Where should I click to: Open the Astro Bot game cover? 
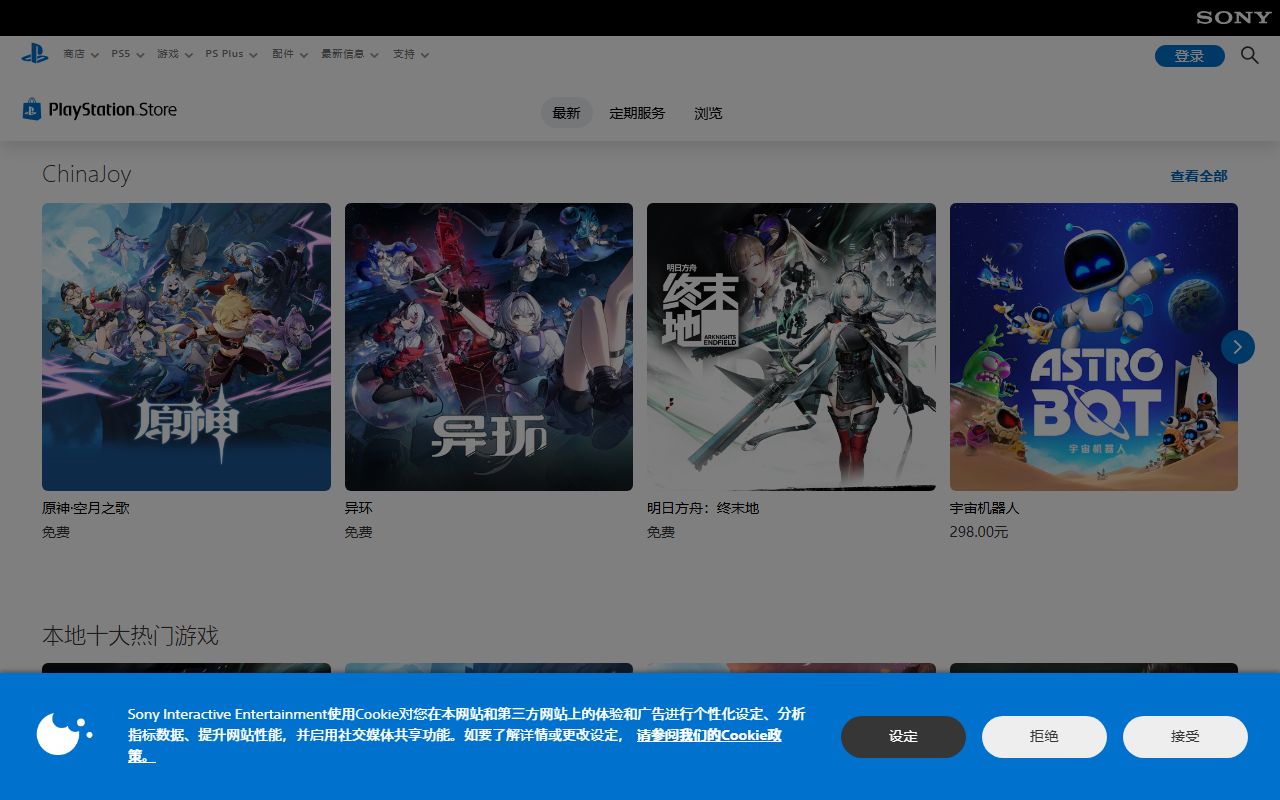point(1094,347)
